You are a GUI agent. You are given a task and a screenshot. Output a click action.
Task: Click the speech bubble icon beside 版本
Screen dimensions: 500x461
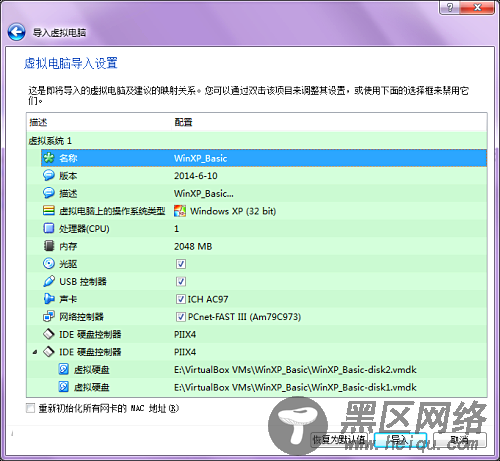[x=49, y=175]
